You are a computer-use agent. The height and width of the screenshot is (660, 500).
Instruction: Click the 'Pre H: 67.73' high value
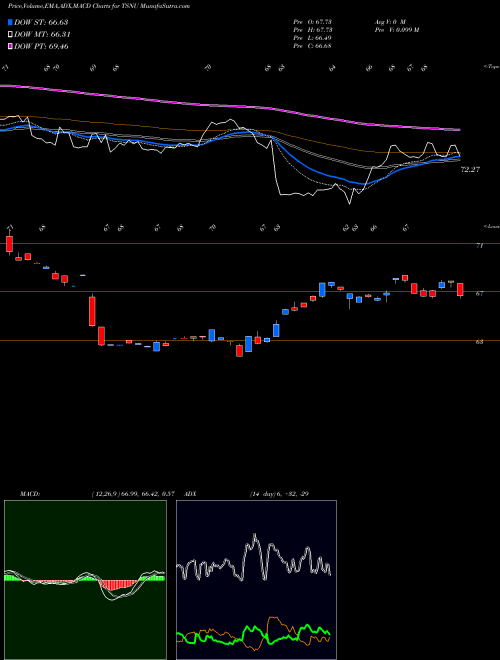click(312, 30)
